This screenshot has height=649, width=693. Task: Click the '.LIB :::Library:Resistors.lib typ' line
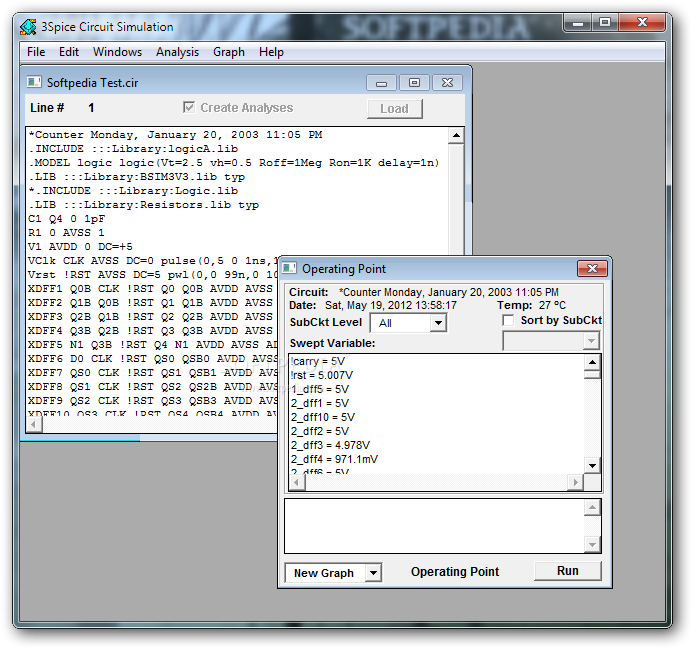144,205
